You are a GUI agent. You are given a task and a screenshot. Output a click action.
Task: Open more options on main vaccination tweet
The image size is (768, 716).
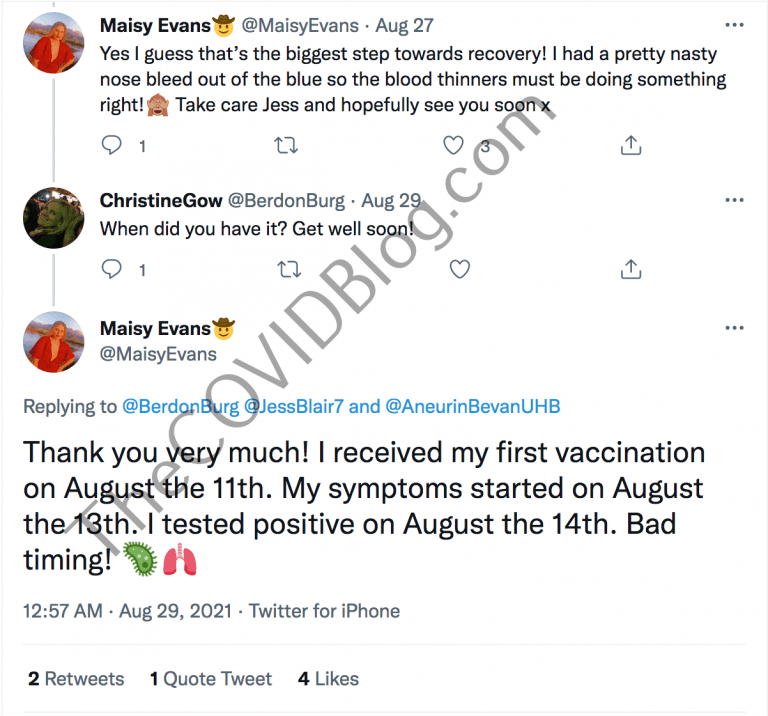pos(734,328)
